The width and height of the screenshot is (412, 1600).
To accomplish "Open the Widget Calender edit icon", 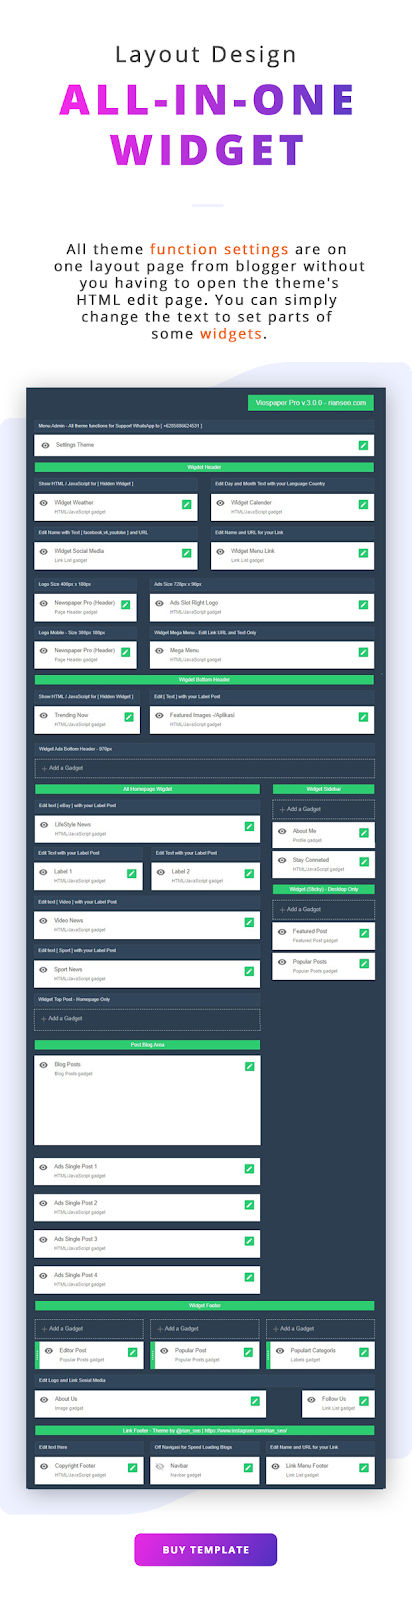I will [x=363, y=504].
